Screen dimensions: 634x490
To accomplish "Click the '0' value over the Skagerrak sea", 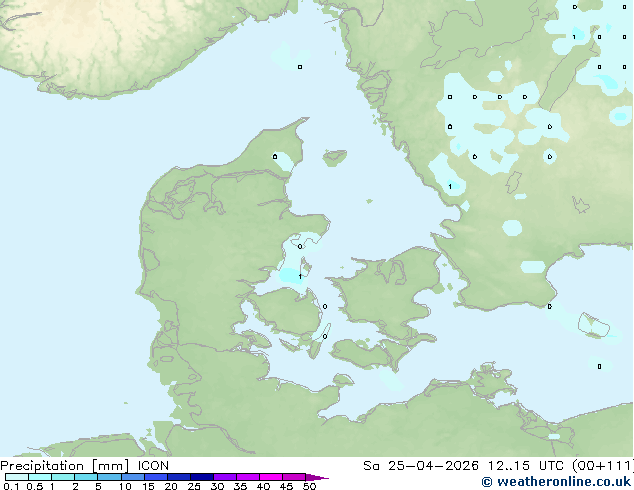I will (x=300, y=67).
